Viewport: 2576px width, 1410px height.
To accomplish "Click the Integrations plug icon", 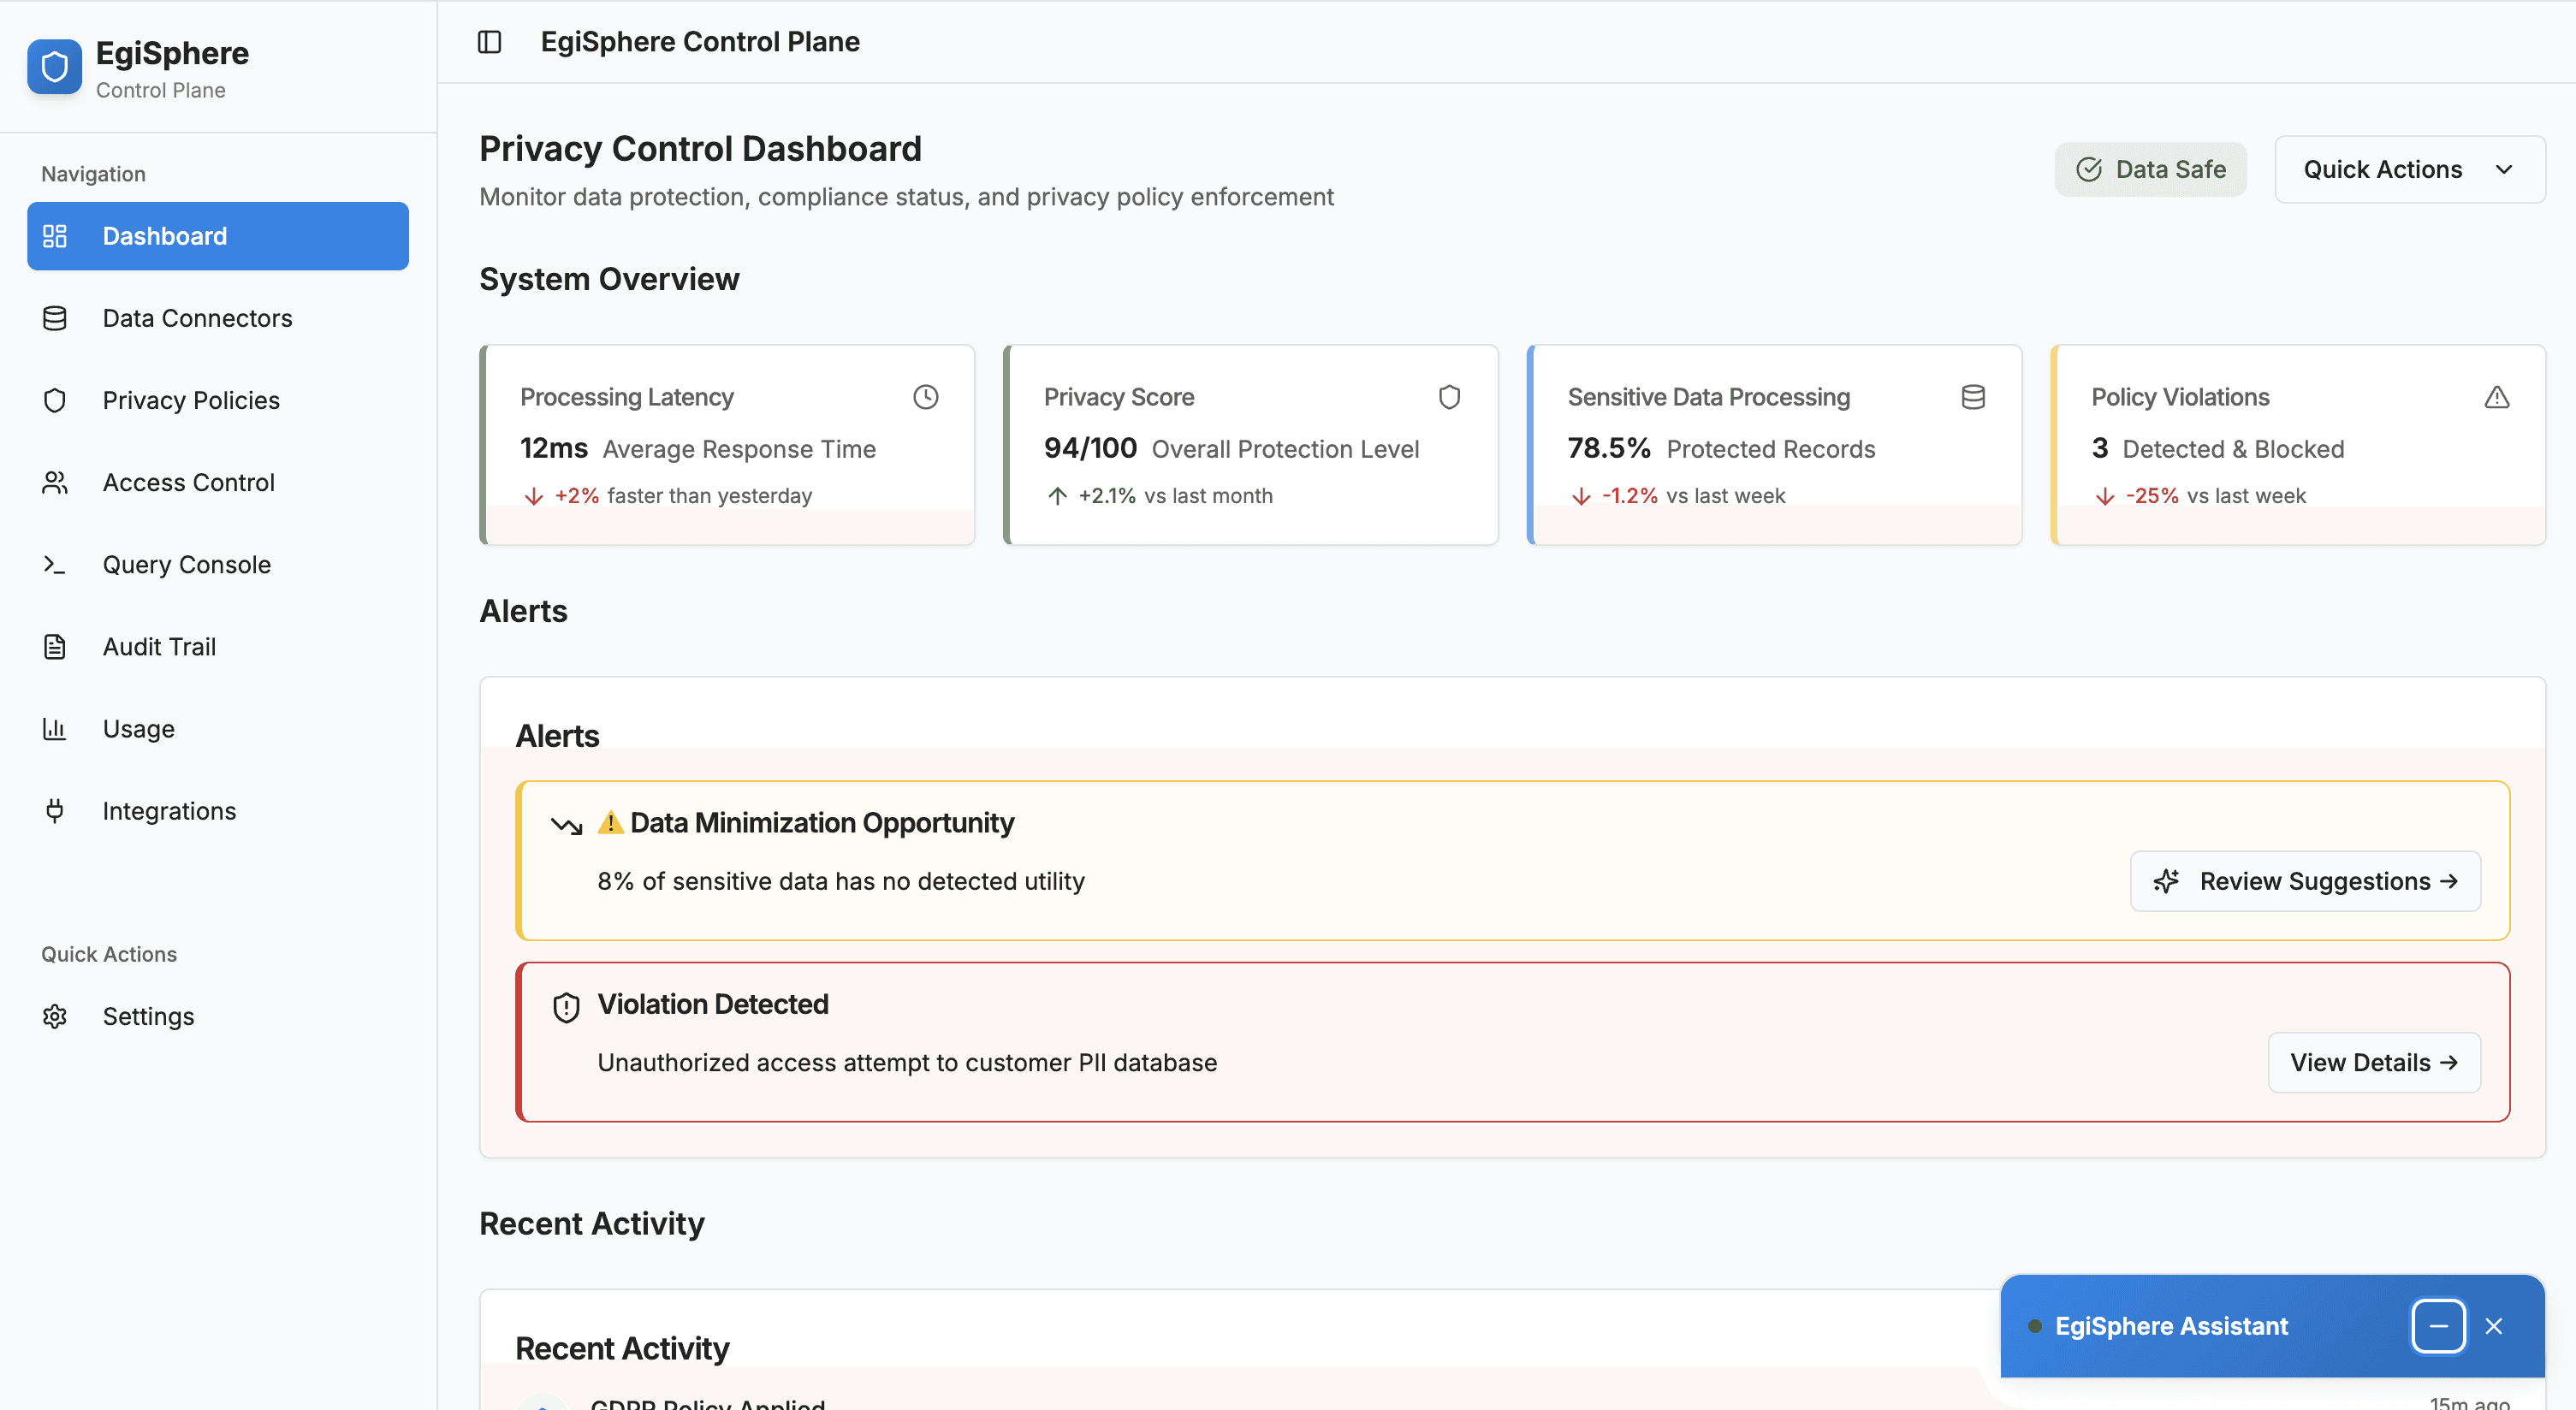I will (55, 811).
